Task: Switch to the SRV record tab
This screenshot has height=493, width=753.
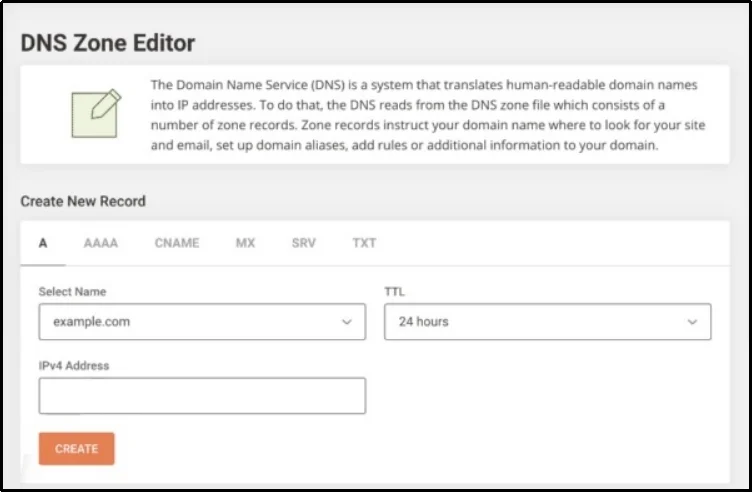Action: (x=303, y=243)
